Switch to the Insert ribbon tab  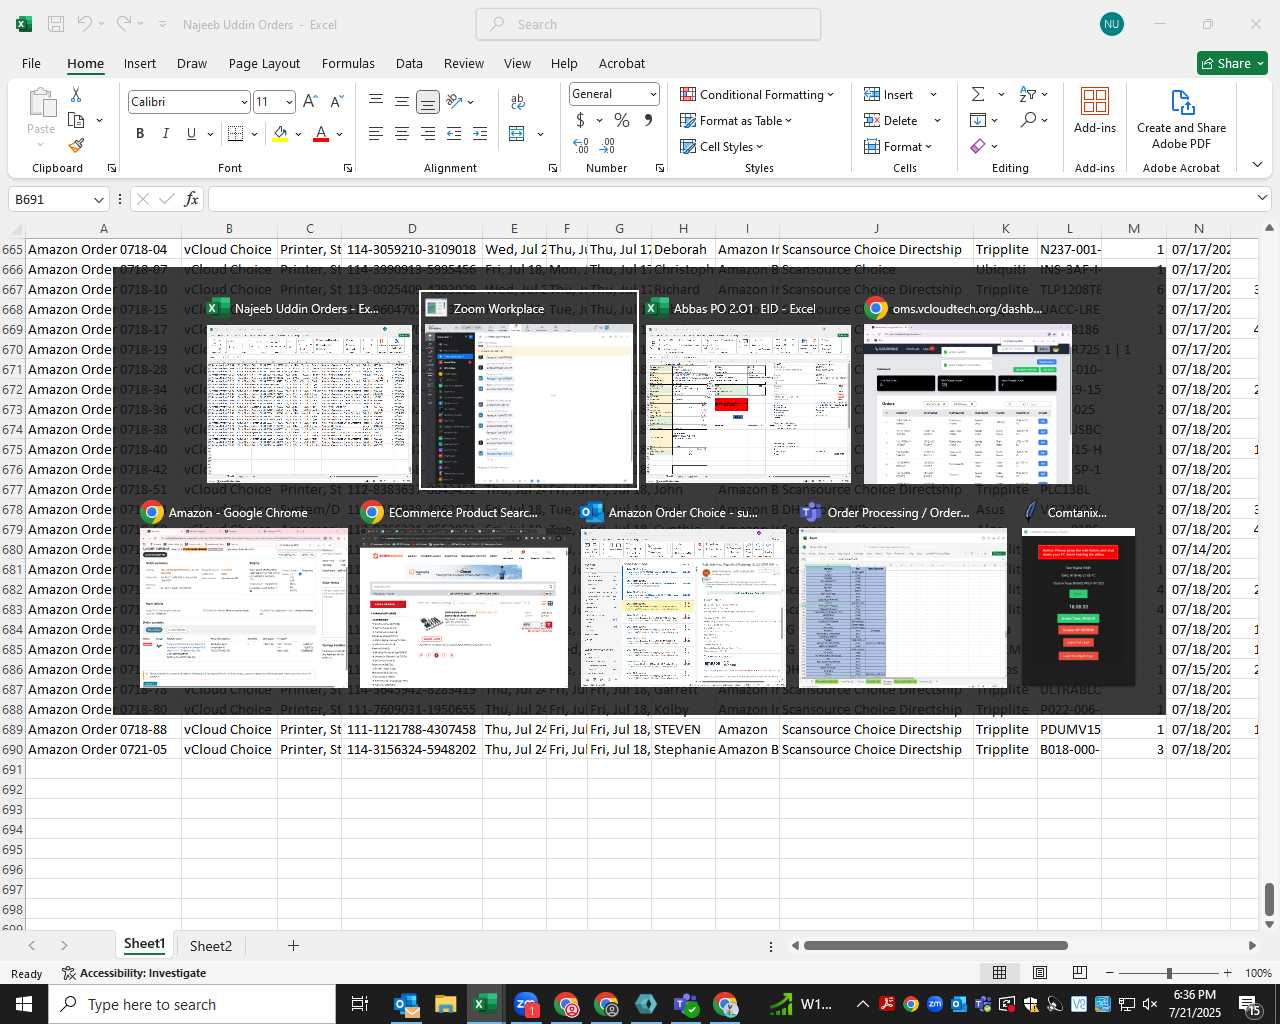pos(140,63)
